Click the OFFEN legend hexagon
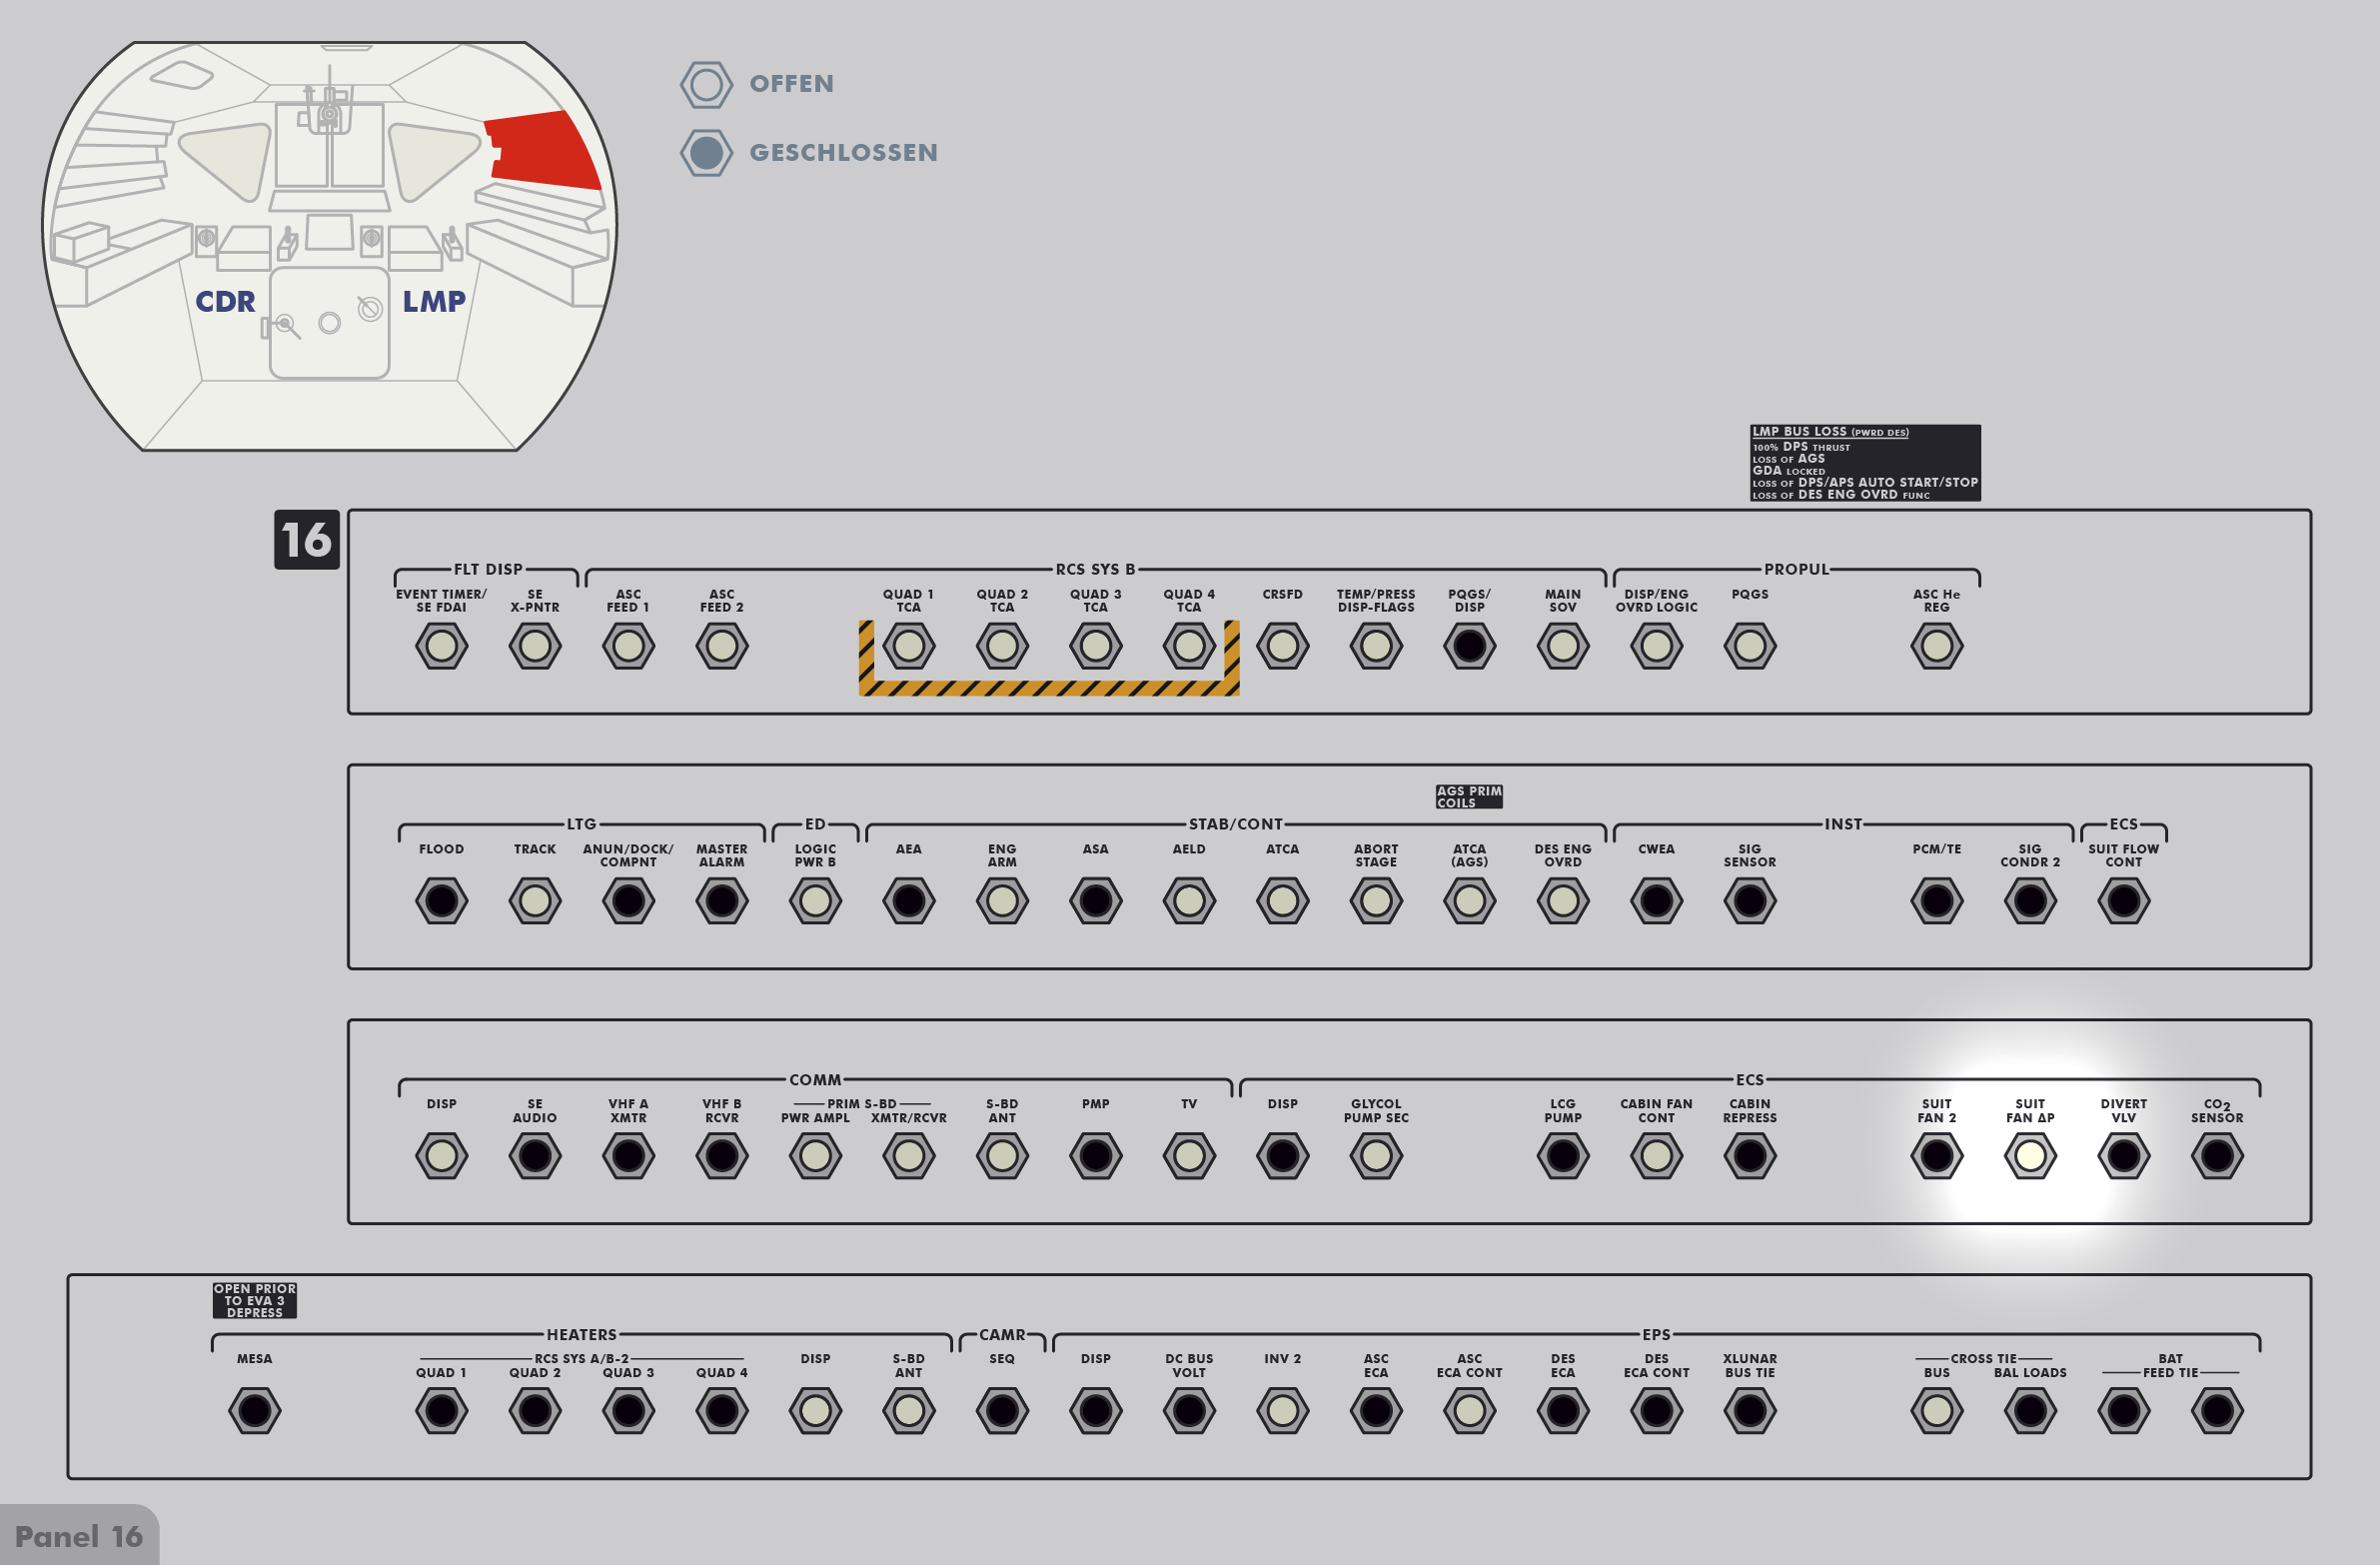This screenshot has height=1565, width=2380. 706,84
